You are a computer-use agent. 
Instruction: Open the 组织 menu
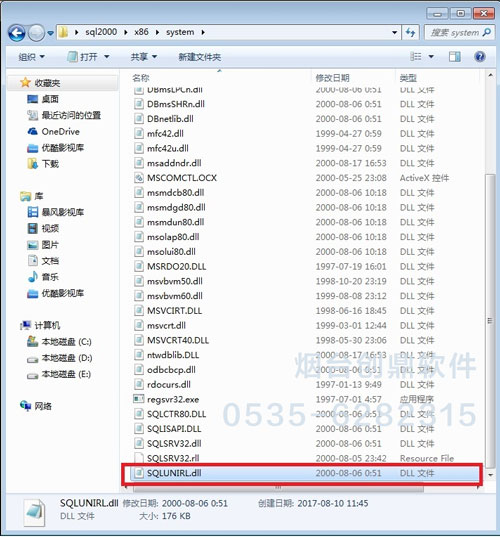click(31, 57)
